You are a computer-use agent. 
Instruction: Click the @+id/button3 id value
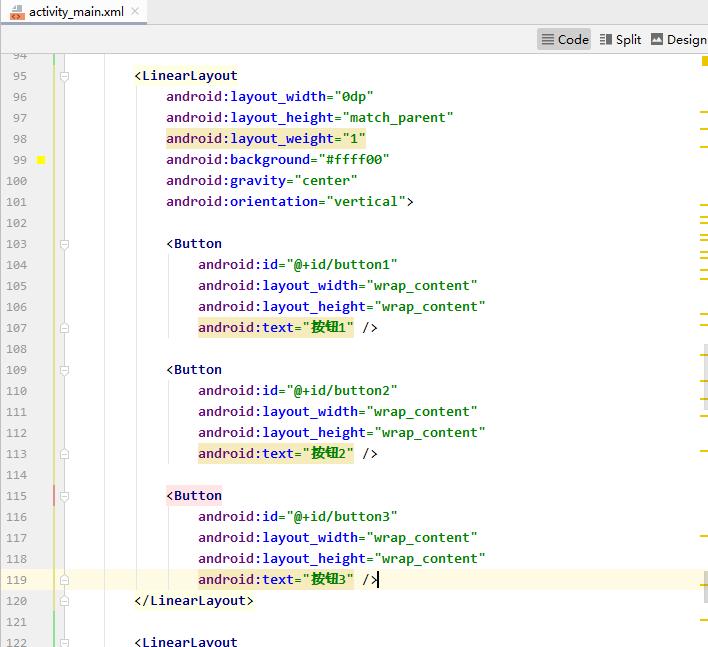point(341,517)
